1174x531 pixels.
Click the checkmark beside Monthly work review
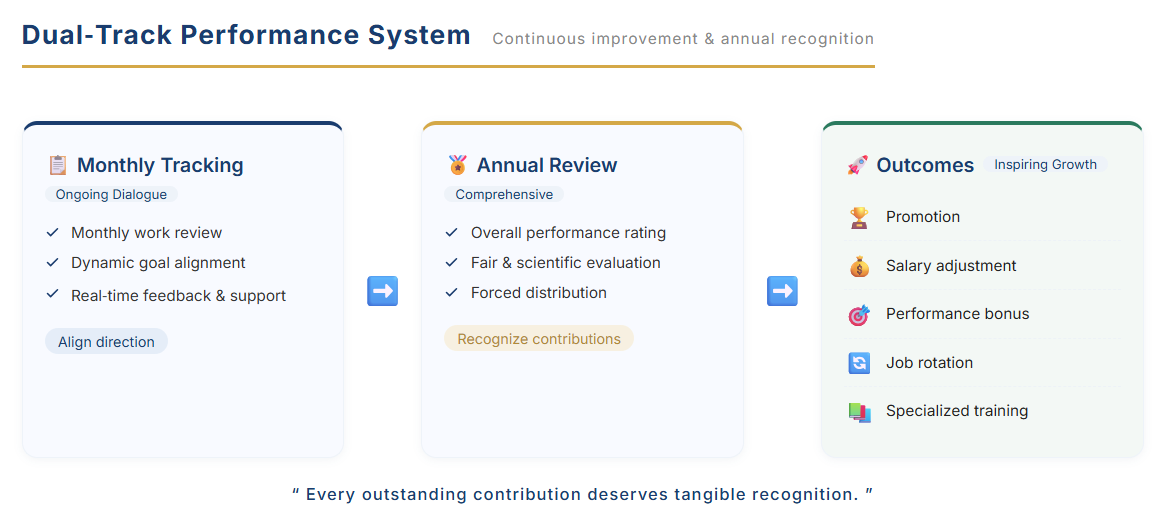[x=52, y=233]
